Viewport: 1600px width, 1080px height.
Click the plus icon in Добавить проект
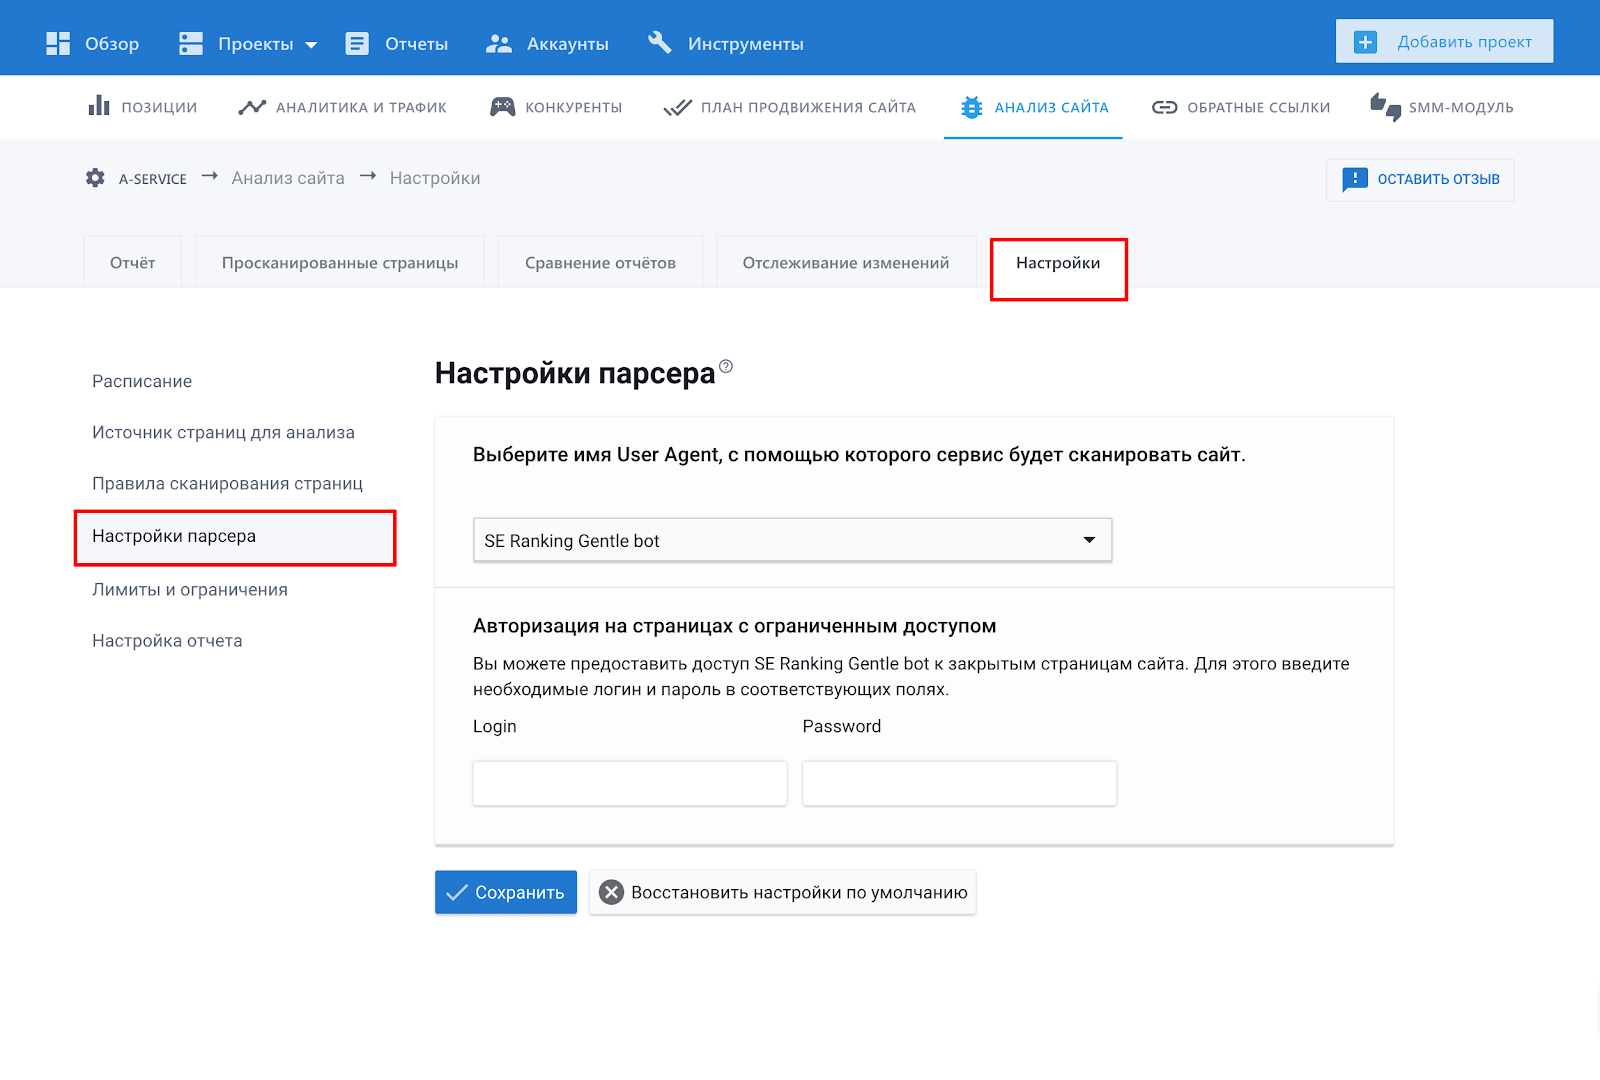pyautogui.click(x=1365, y=42)
